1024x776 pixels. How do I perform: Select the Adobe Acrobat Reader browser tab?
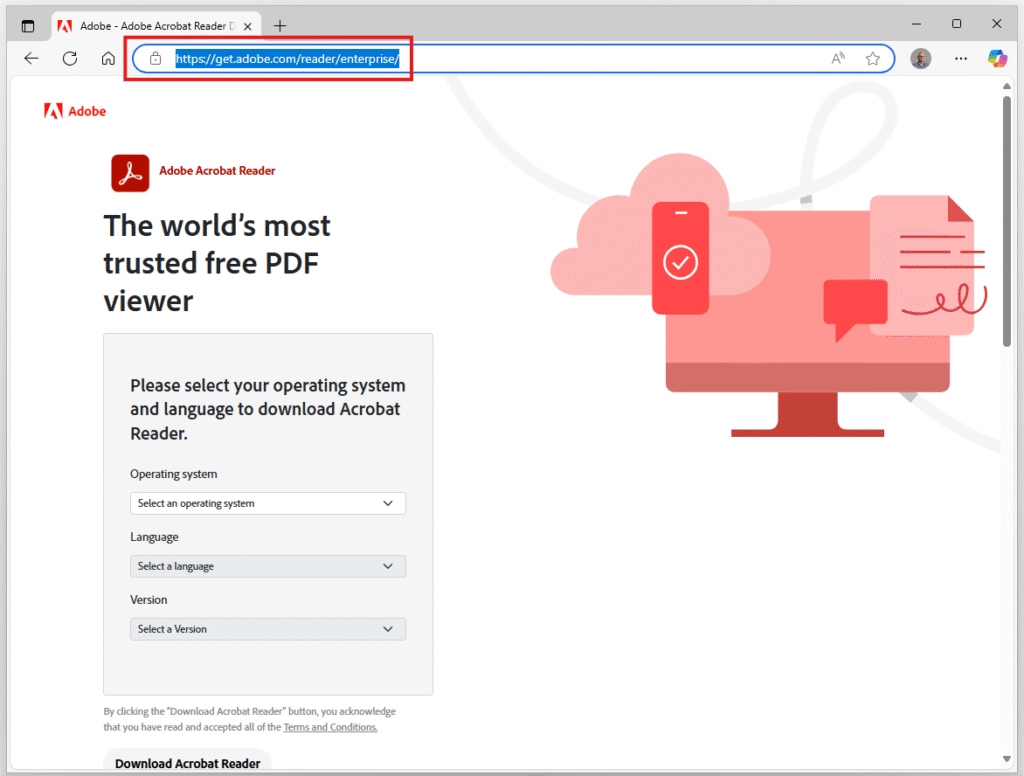[x=150, y=25]
